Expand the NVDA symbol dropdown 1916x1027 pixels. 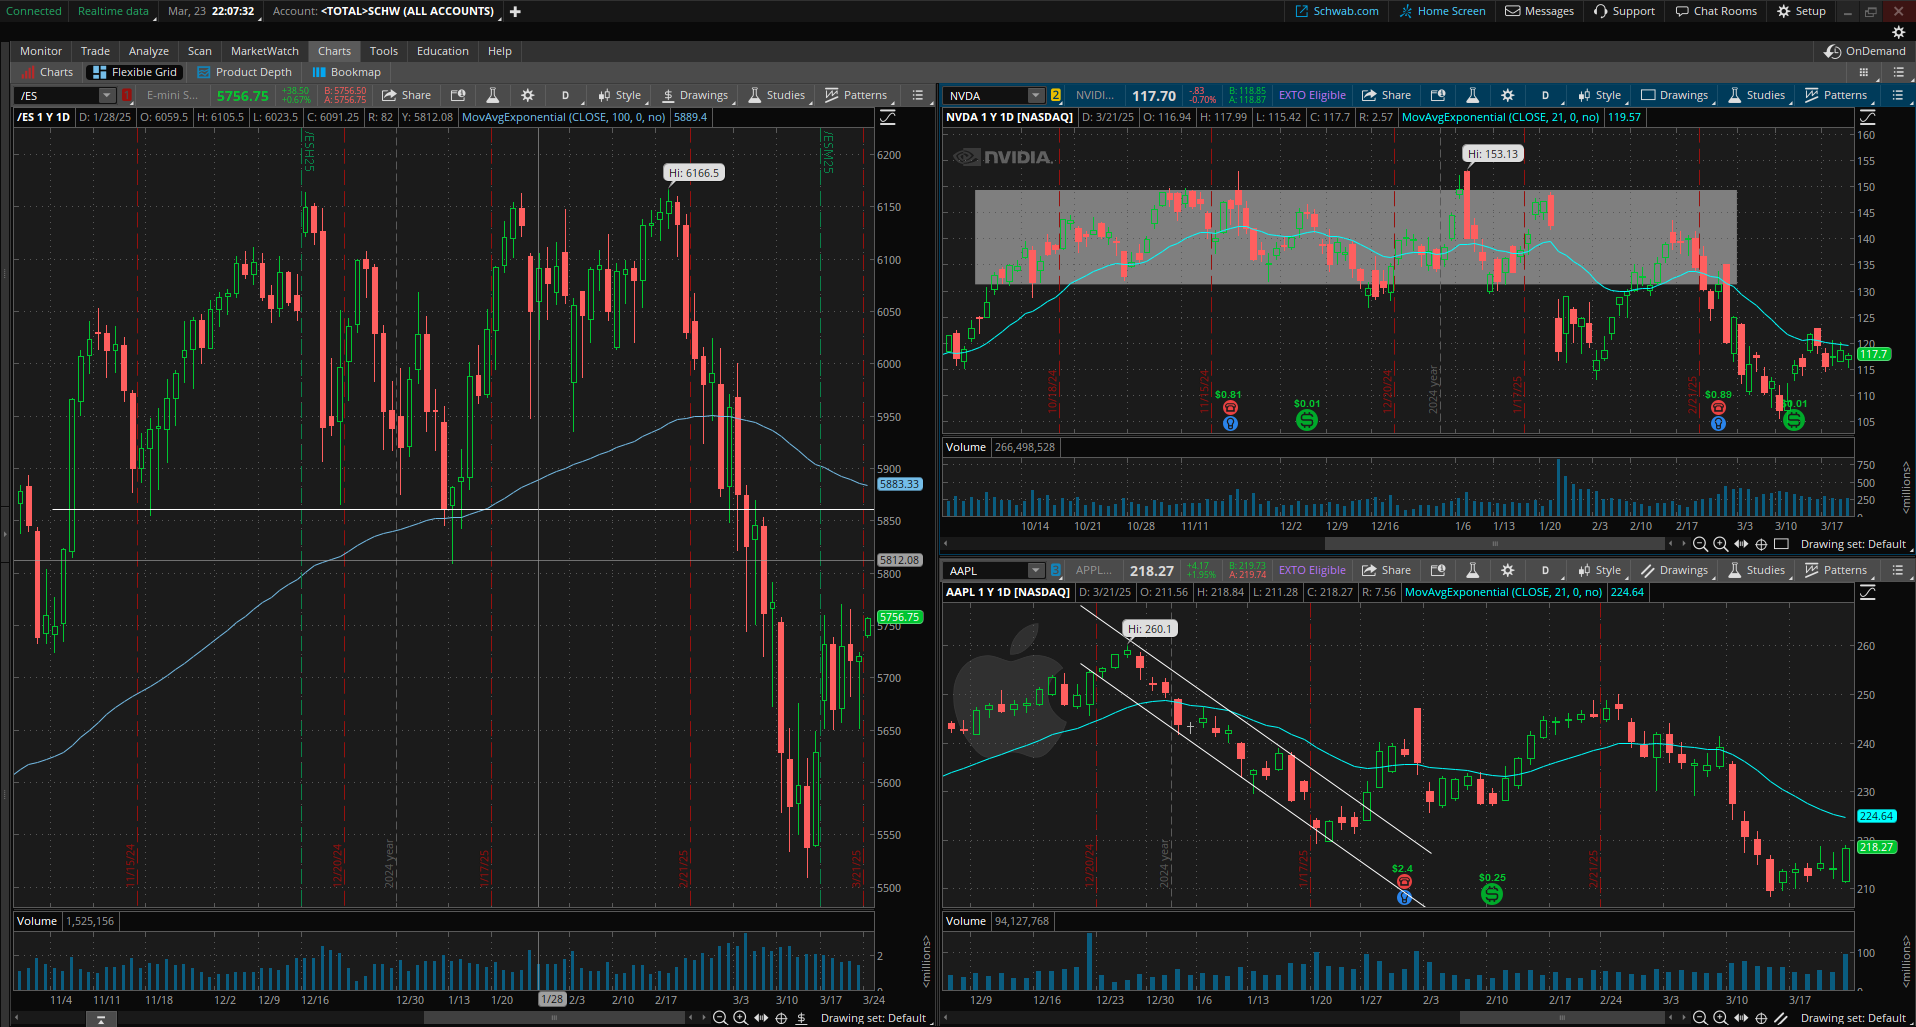coord(1035,95)
